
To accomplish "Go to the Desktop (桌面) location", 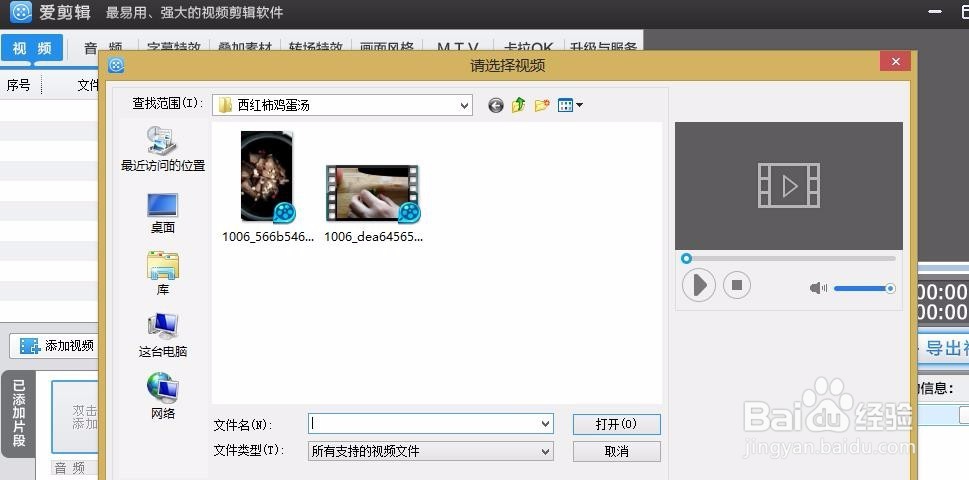I will click(163, 213).
